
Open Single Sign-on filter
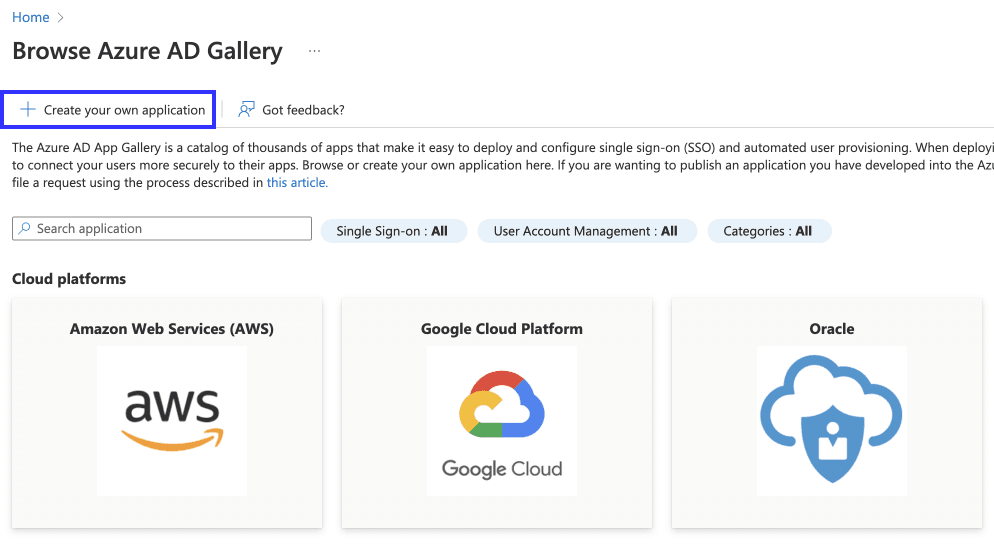[x=393, y=231]
